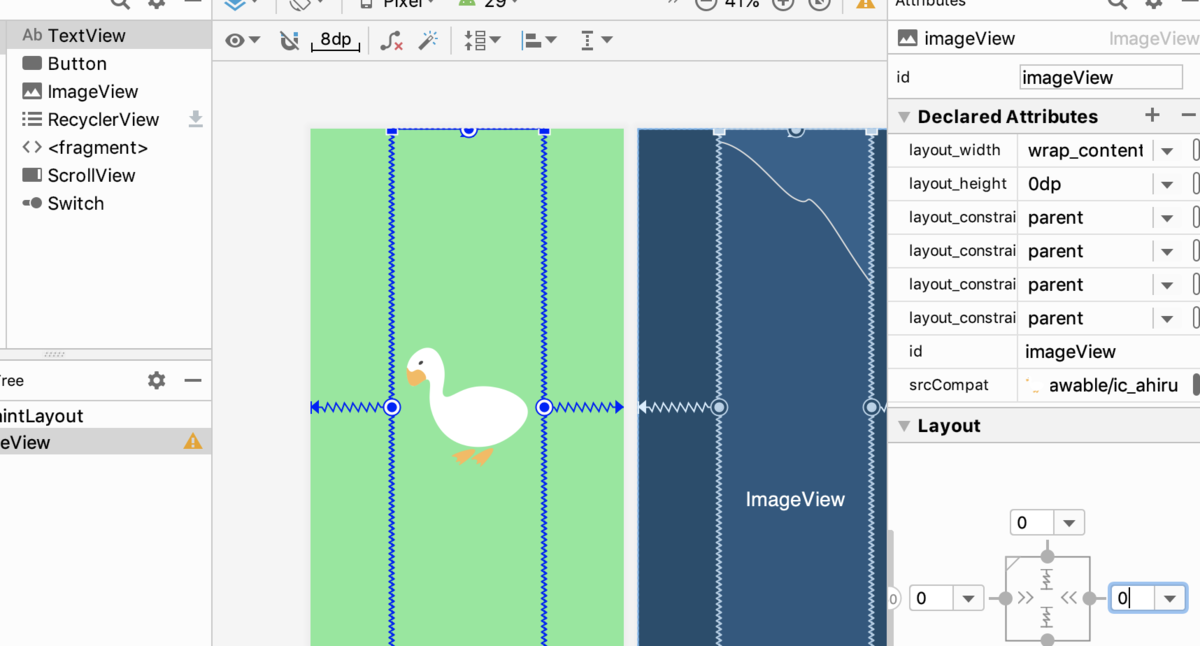This screenshot has width=1200, height=646.
Task: Click the right margin 0 input field
Action: (1132, 598)
